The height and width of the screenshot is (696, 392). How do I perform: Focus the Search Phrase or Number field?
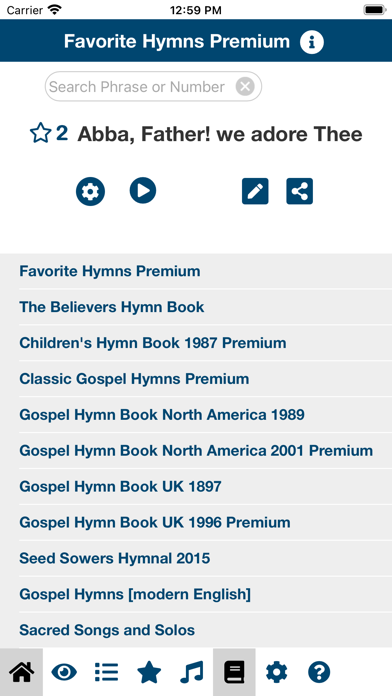click(x=153, y=87)
